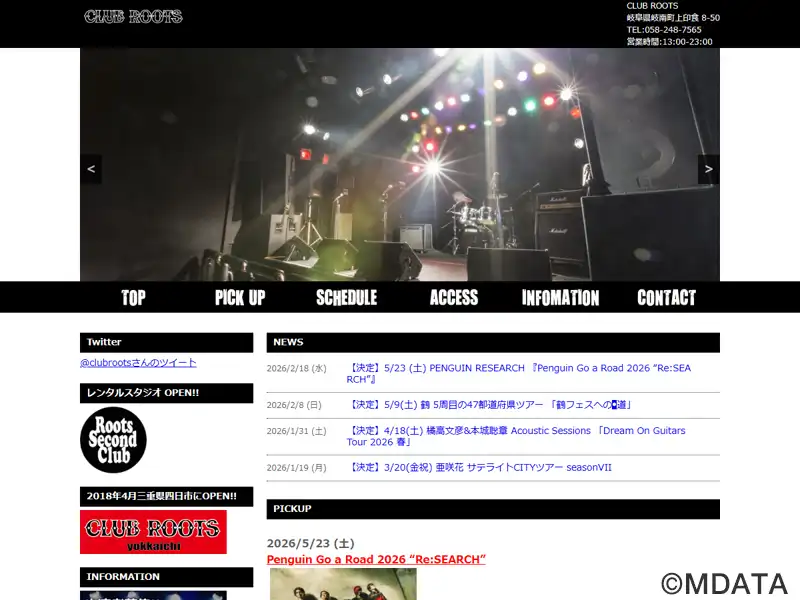Open the red CLUB ROOTS yokkaichi banner
This screenshot has width=800, height=600.
pyautogui.click(x=153, y=532)
